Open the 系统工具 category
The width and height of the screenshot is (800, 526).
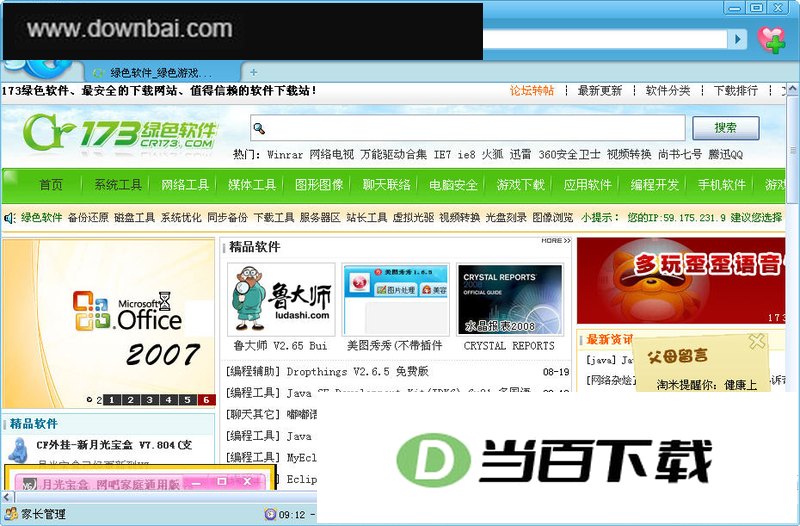coord(118,185)
